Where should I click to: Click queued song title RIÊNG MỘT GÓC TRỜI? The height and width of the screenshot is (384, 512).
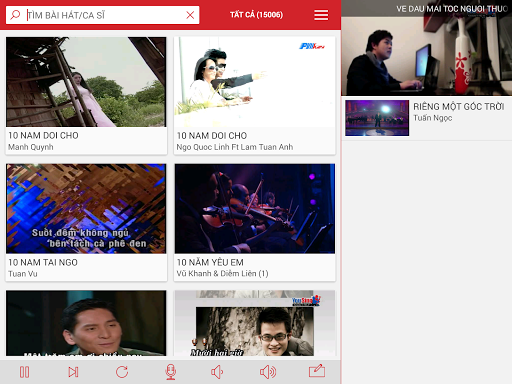pyautogui.click(x=459, y=107)
